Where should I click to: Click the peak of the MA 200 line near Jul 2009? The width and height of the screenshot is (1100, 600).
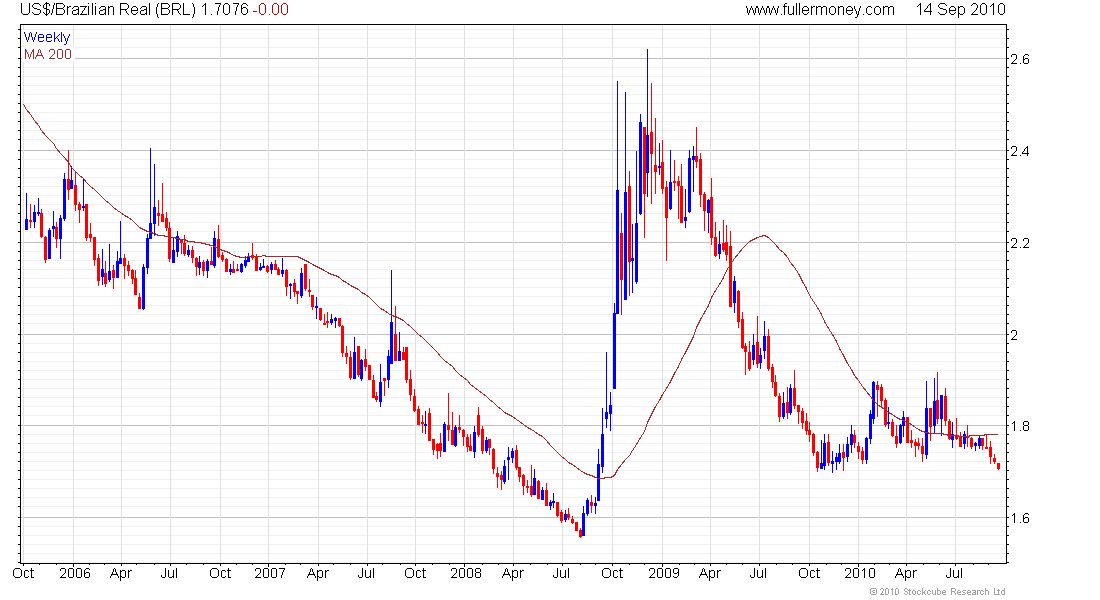[763, 236]
